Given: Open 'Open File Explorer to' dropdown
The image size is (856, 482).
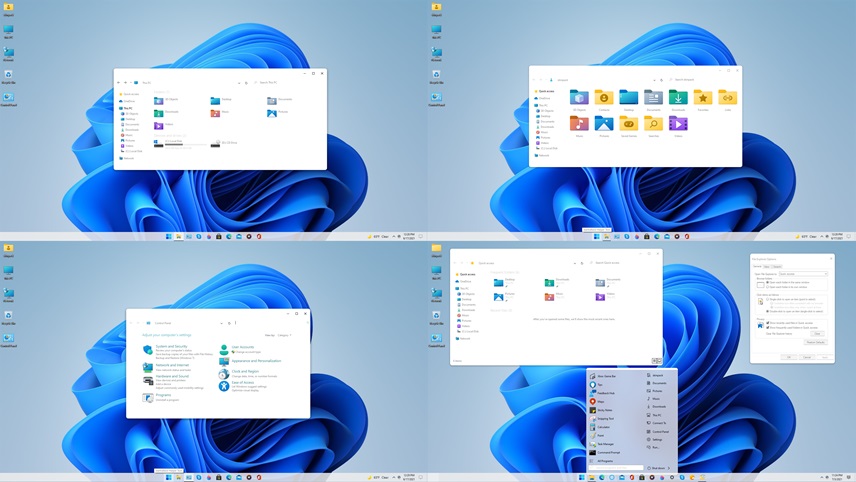Looking at the screenshot, I should (803, 273).
